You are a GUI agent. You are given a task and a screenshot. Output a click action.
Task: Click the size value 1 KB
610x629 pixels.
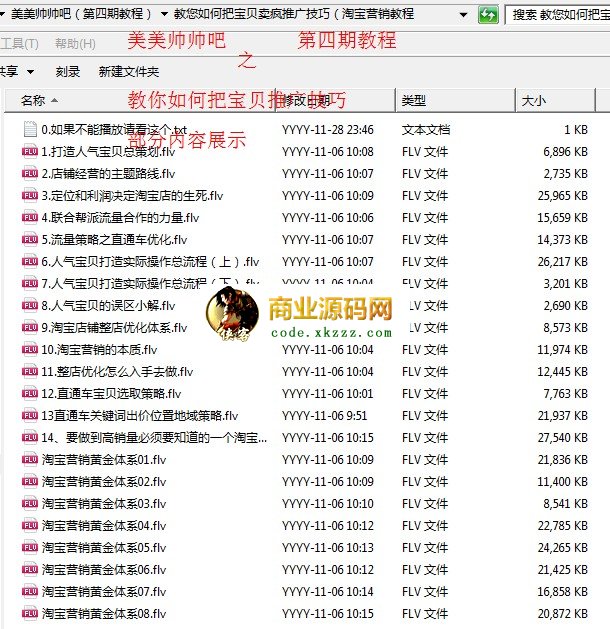[576, 130]
